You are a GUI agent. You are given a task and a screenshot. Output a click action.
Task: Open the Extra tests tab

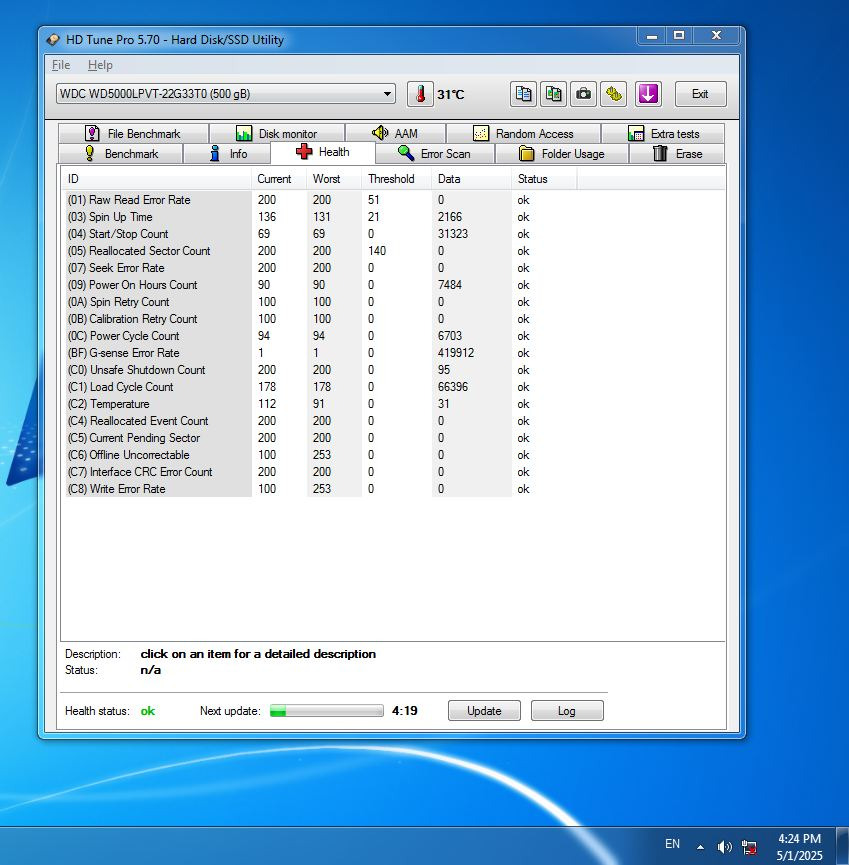(663, 134)
